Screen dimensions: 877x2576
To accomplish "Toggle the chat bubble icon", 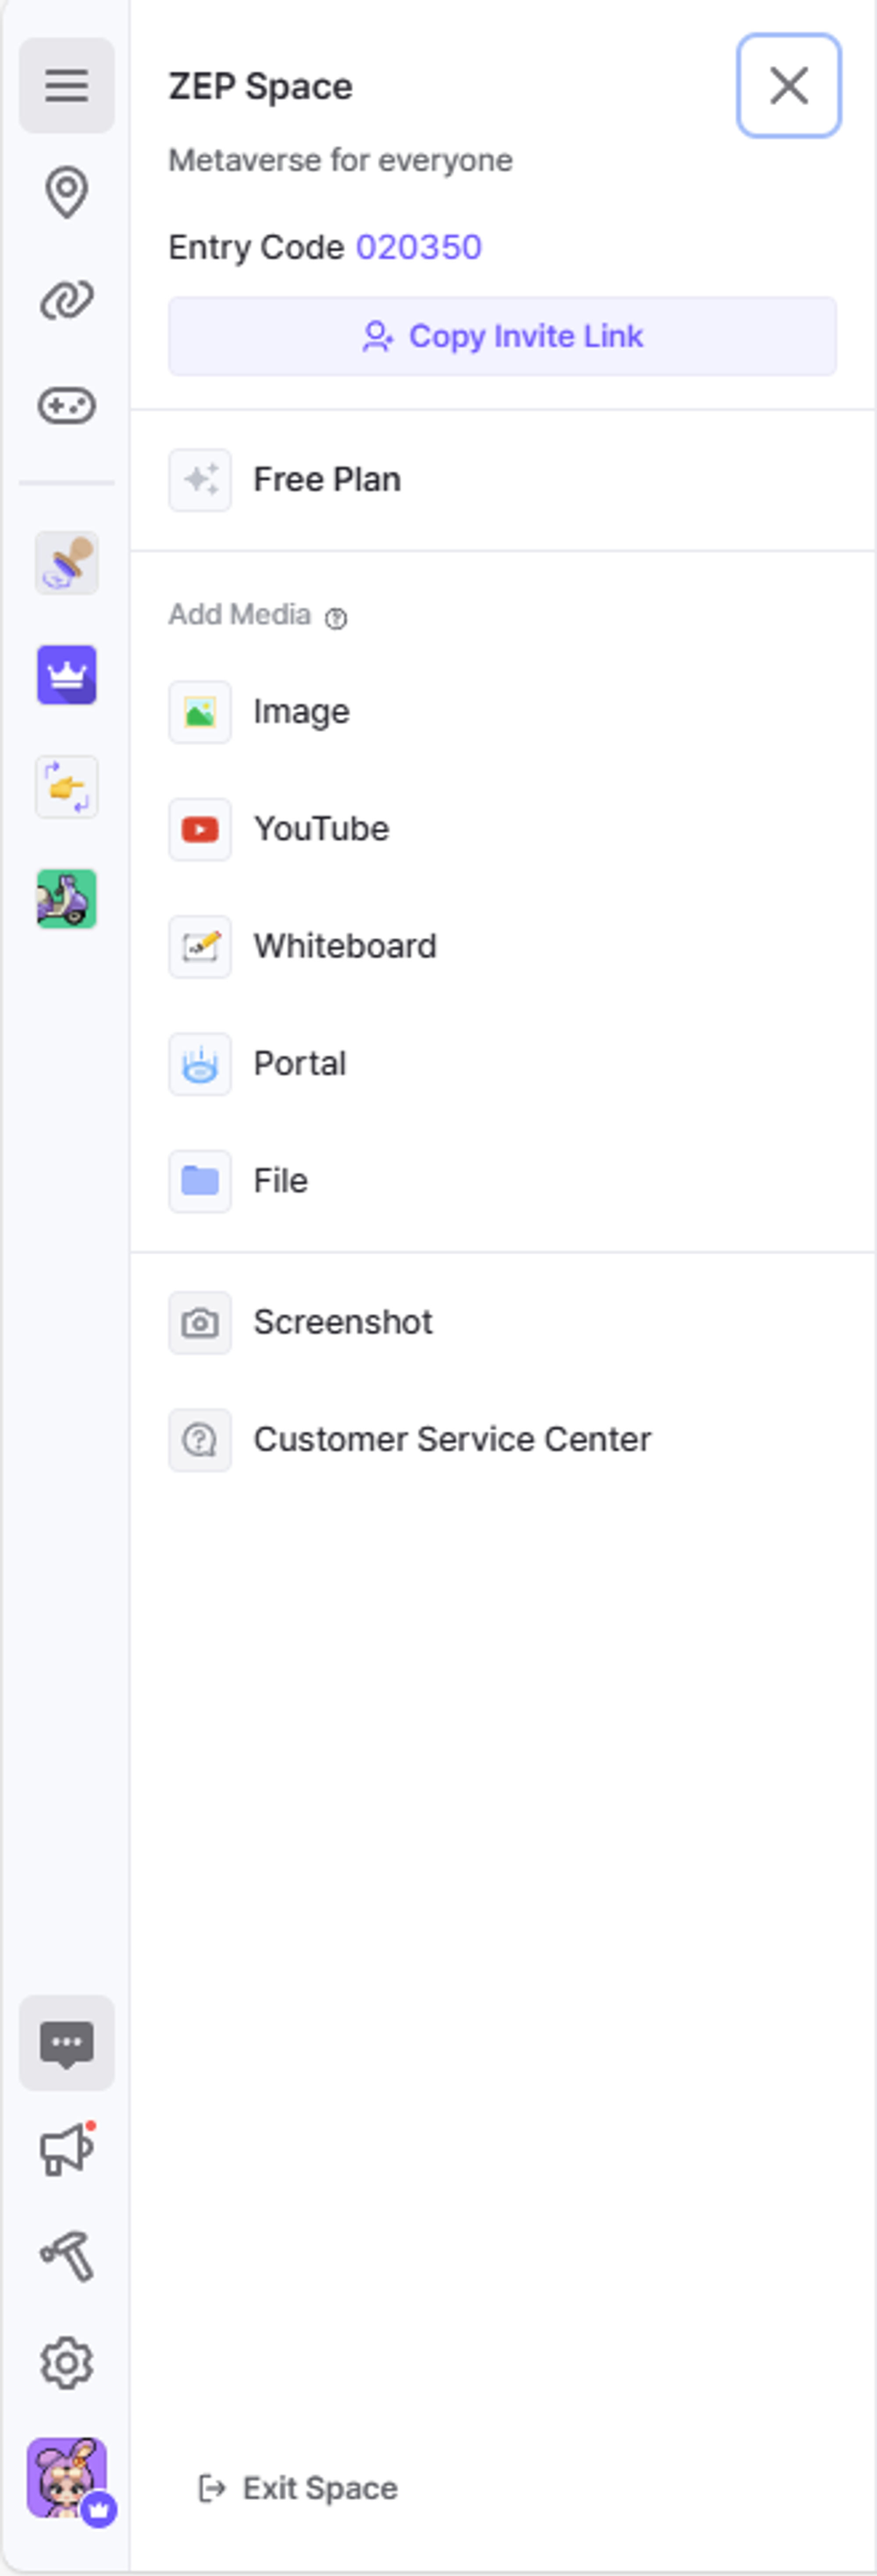I will click(x=66, y=2043).
